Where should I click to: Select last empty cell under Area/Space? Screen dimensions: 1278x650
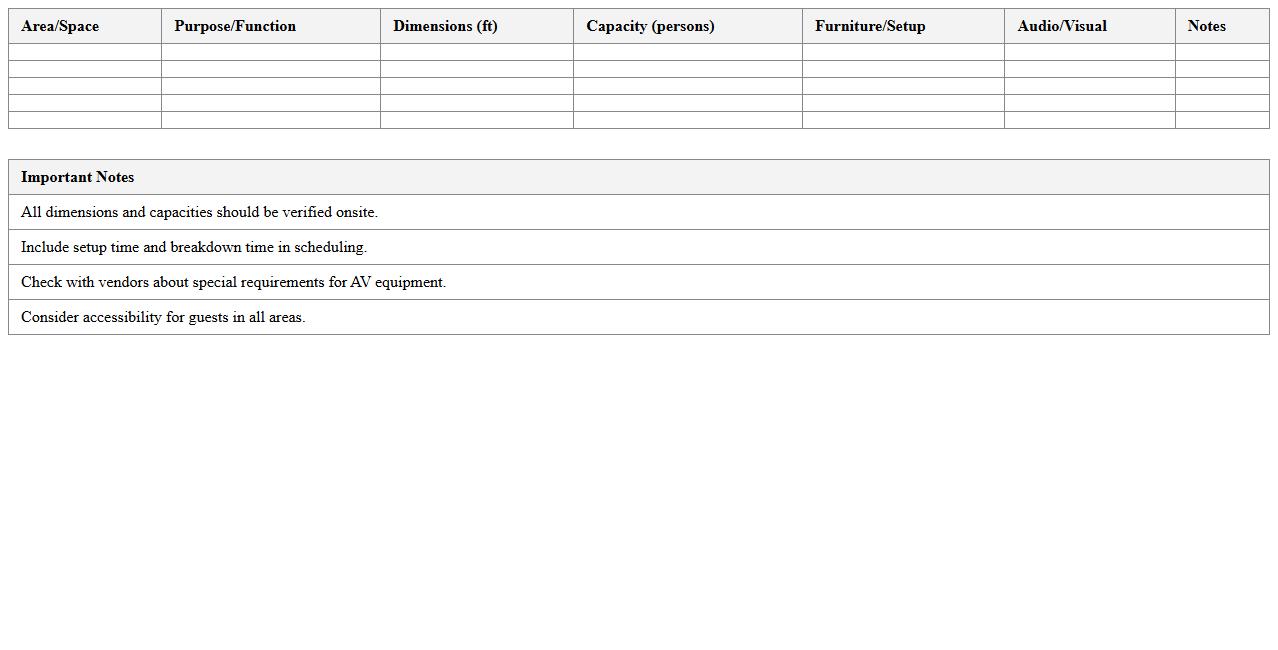click(85, 120)
